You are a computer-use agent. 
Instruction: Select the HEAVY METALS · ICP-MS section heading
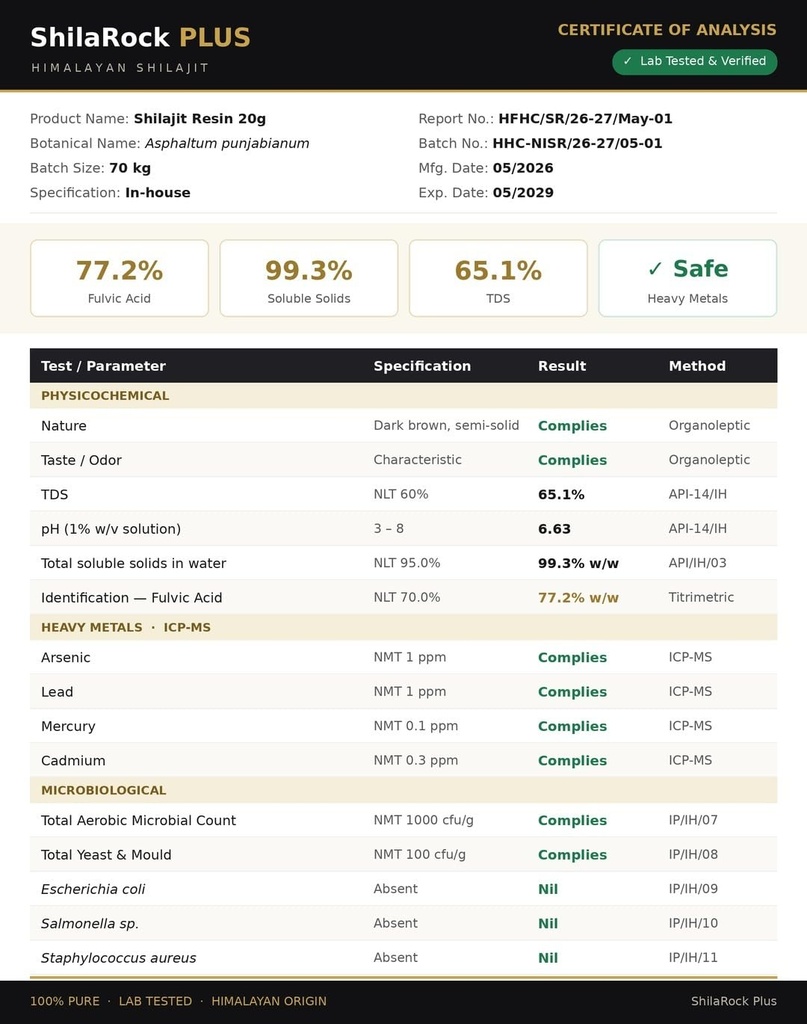(126, 628)
